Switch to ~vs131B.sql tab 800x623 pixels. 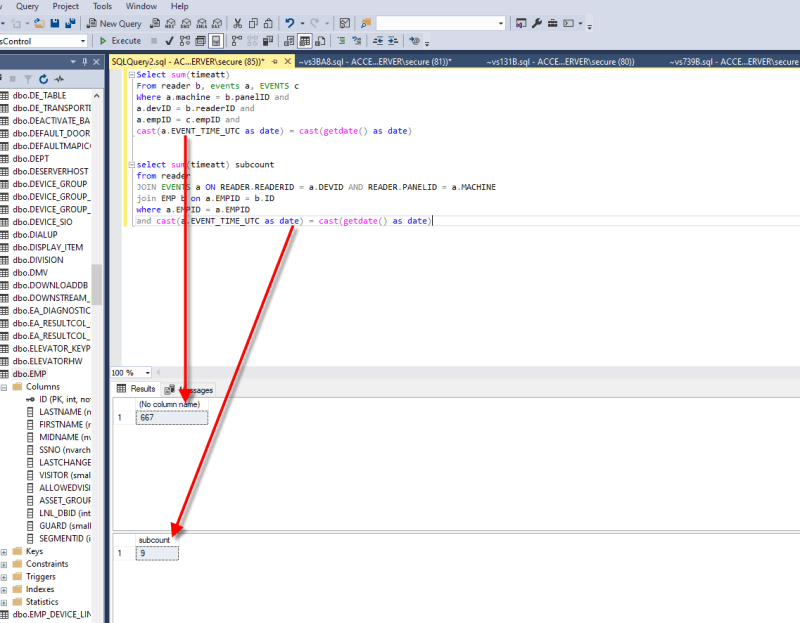coord(560,62)
